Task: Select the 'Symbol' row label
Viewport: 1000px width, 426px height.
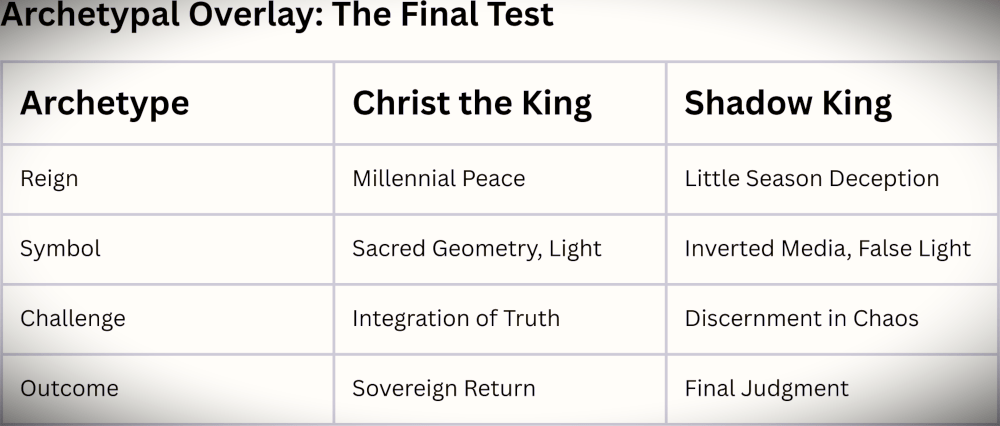Action: 60,249
